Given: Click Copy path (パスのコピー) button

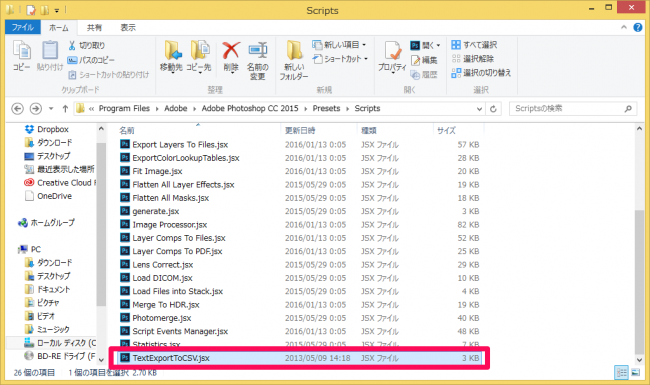Looking at the screenshot, I should 91,60.
